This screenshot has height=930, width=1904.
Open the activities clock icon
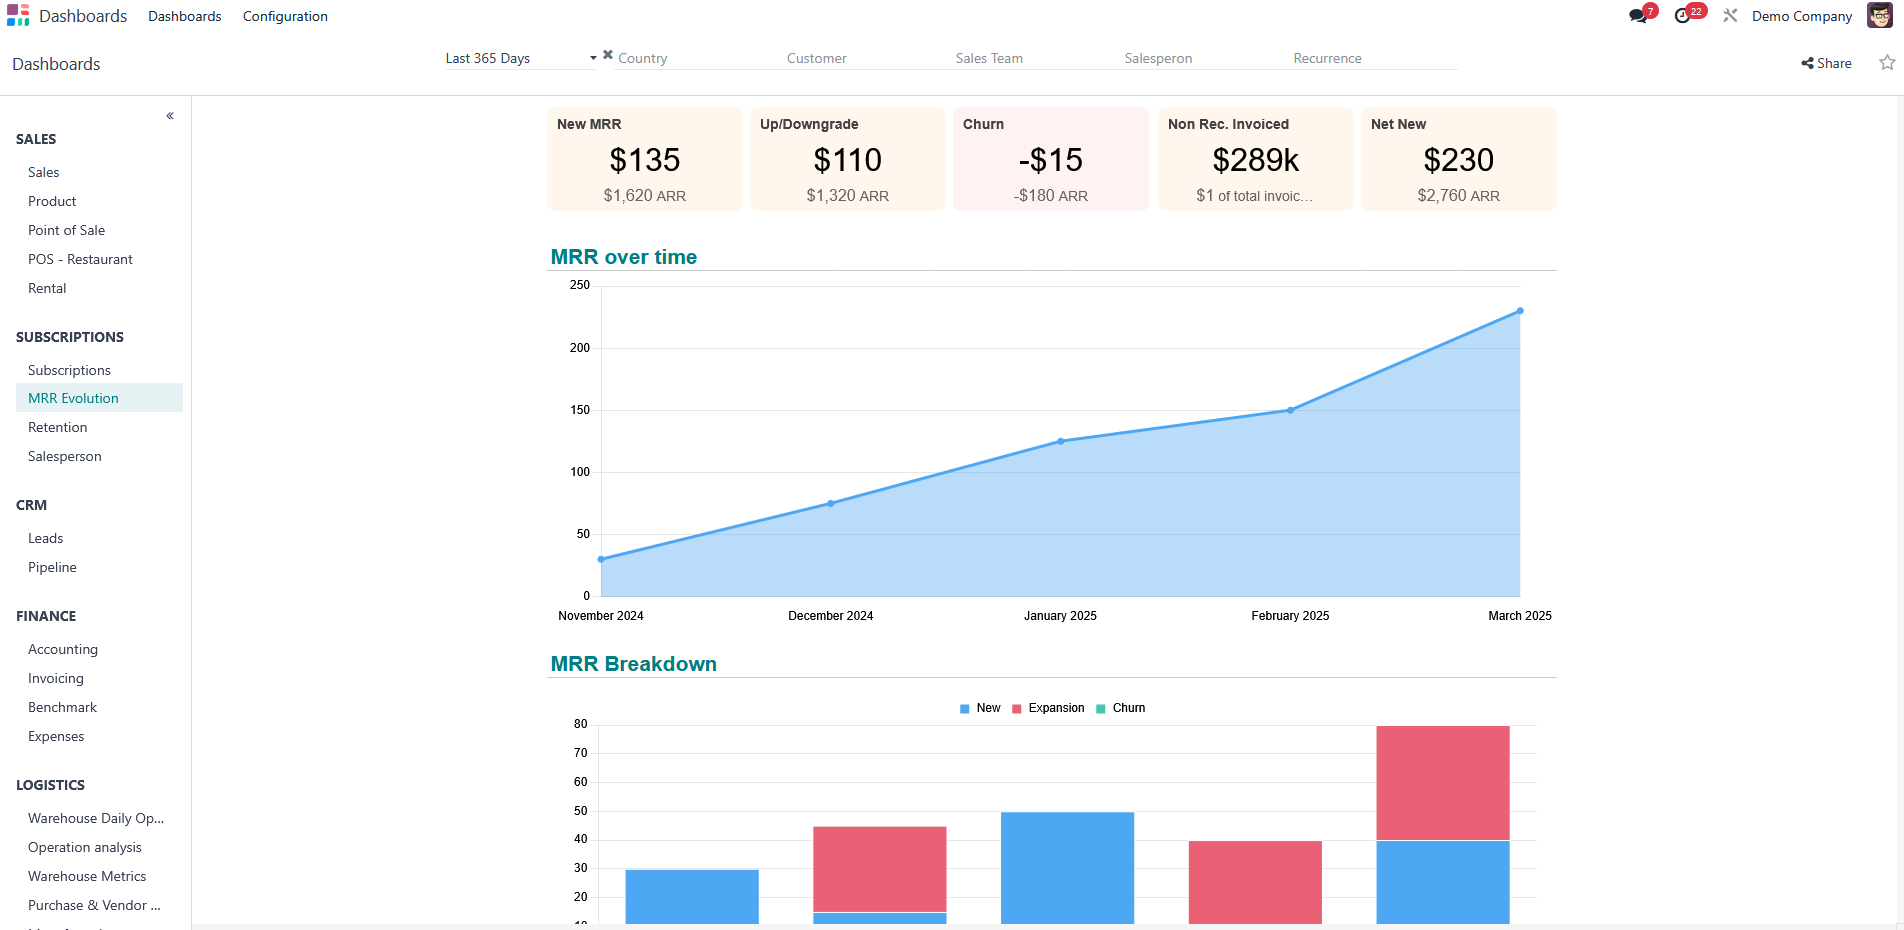(x=1684, y=16)
